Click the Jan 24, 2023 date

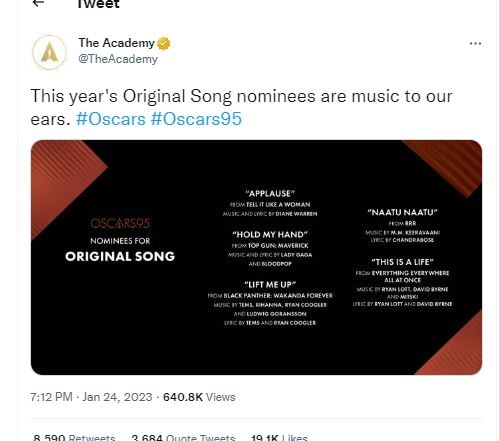click(x=117, y=397)
